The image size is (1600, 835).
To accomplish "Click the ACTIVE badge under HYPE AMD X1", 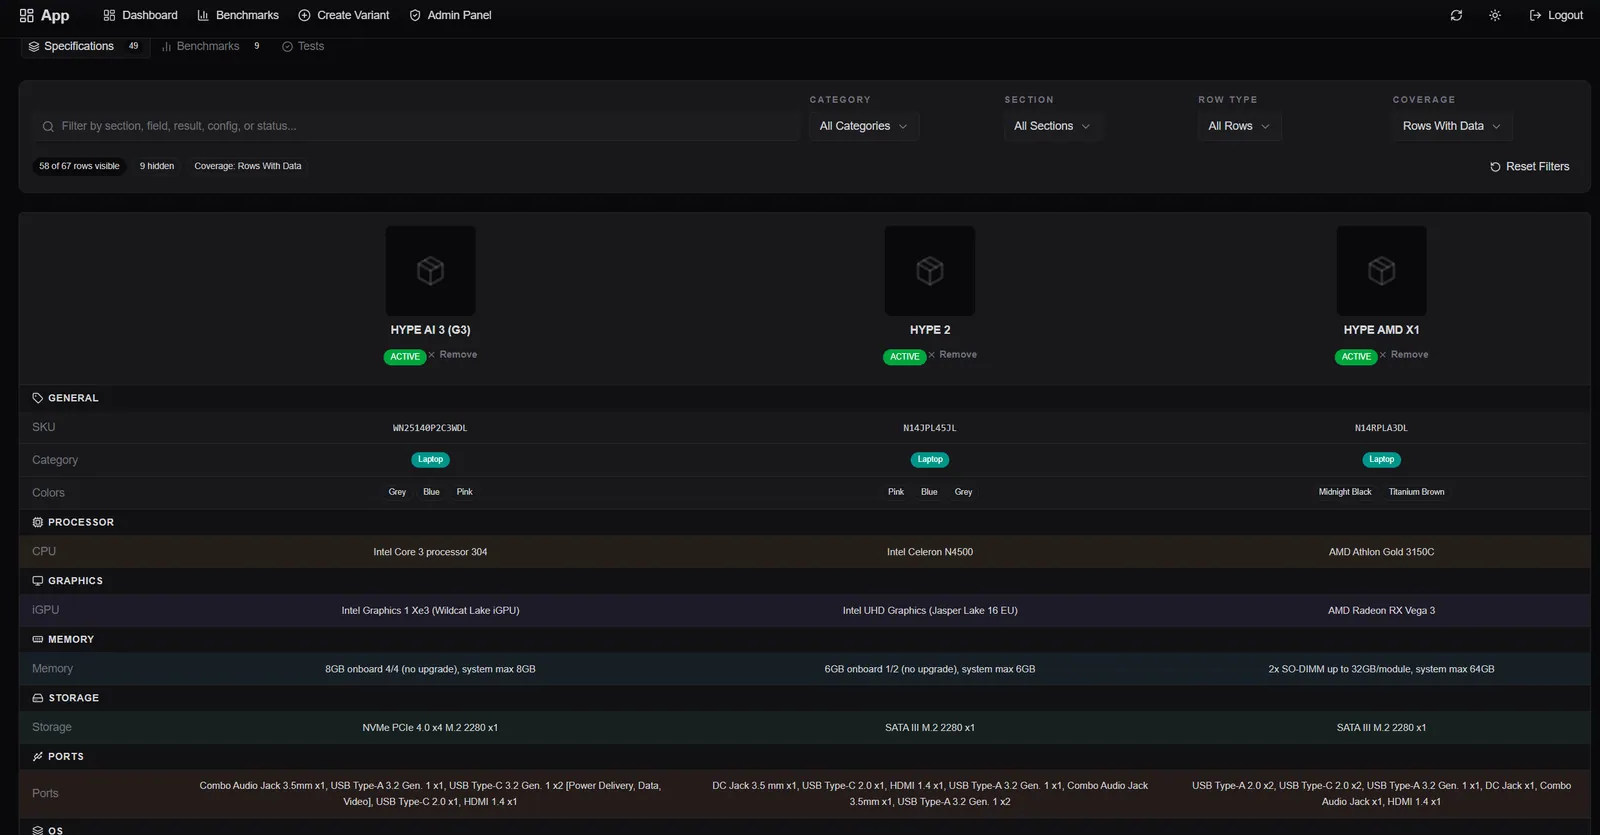I will (1356, 357).
